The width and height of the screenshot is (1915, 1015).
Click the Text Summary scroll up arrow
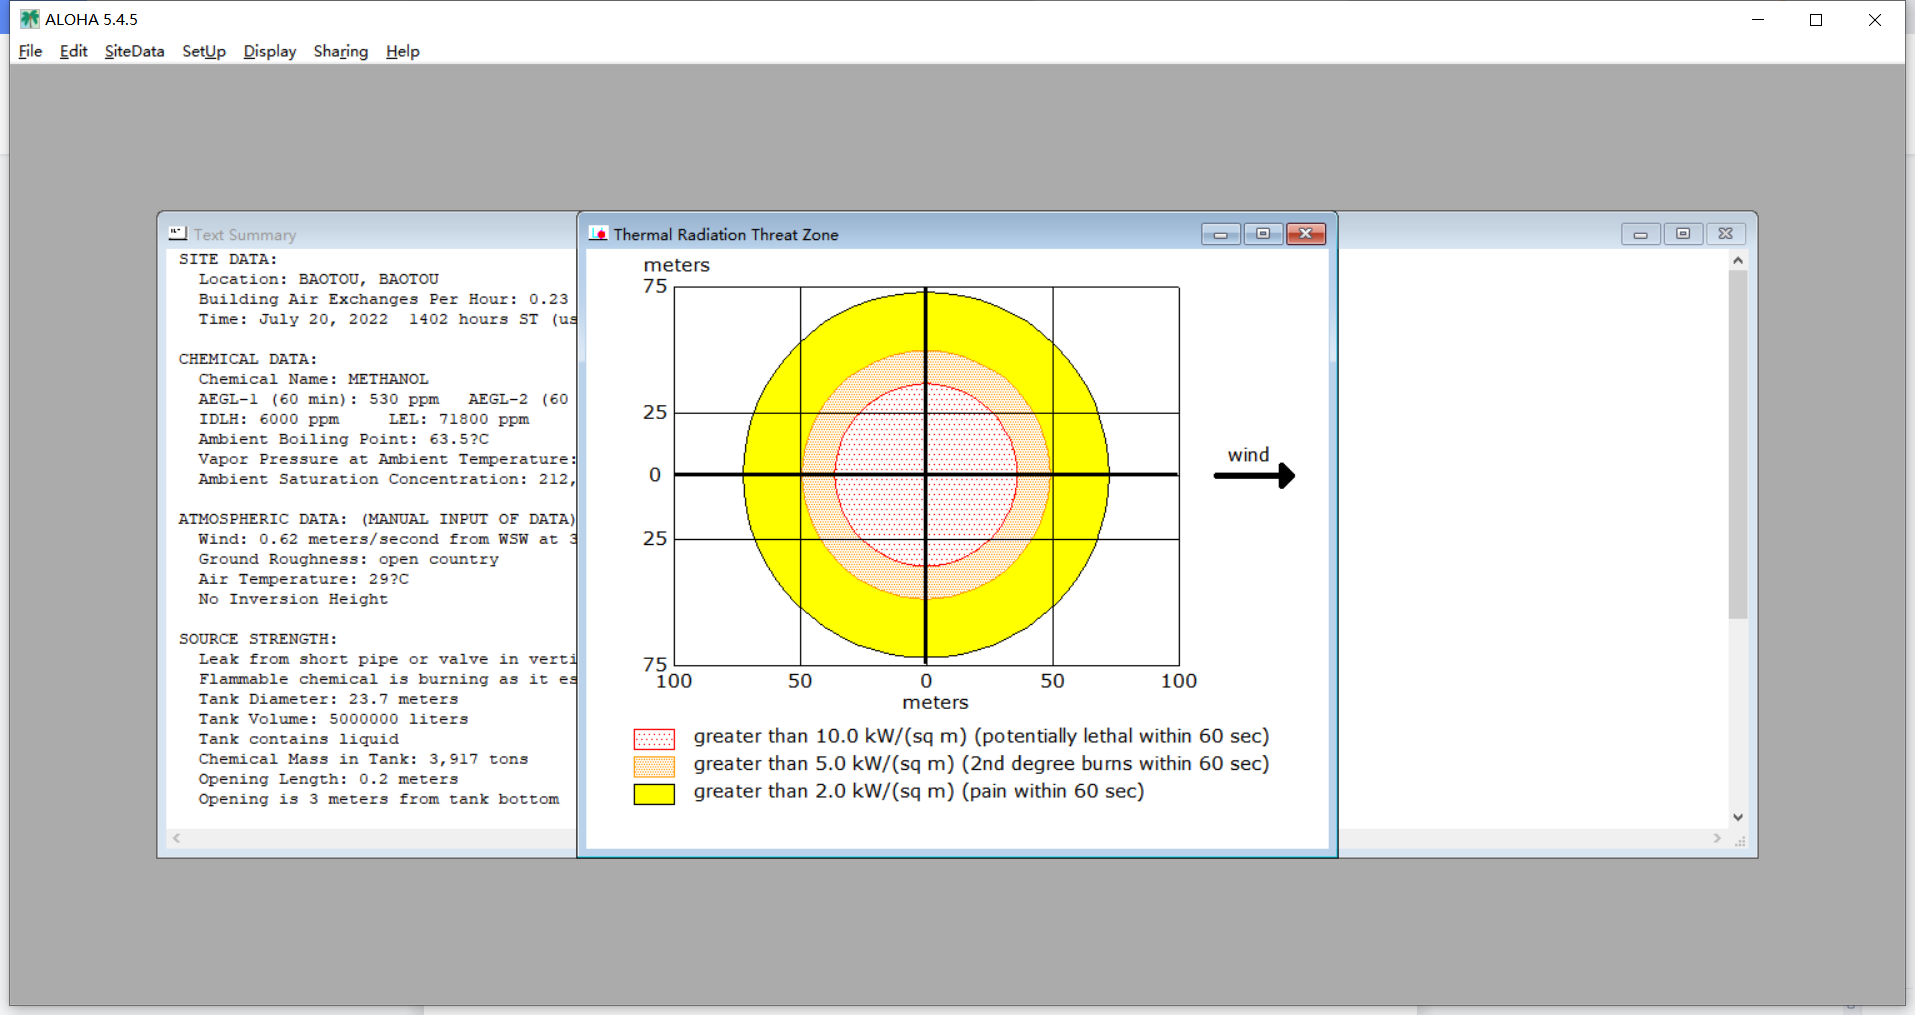click(1738, 260)
